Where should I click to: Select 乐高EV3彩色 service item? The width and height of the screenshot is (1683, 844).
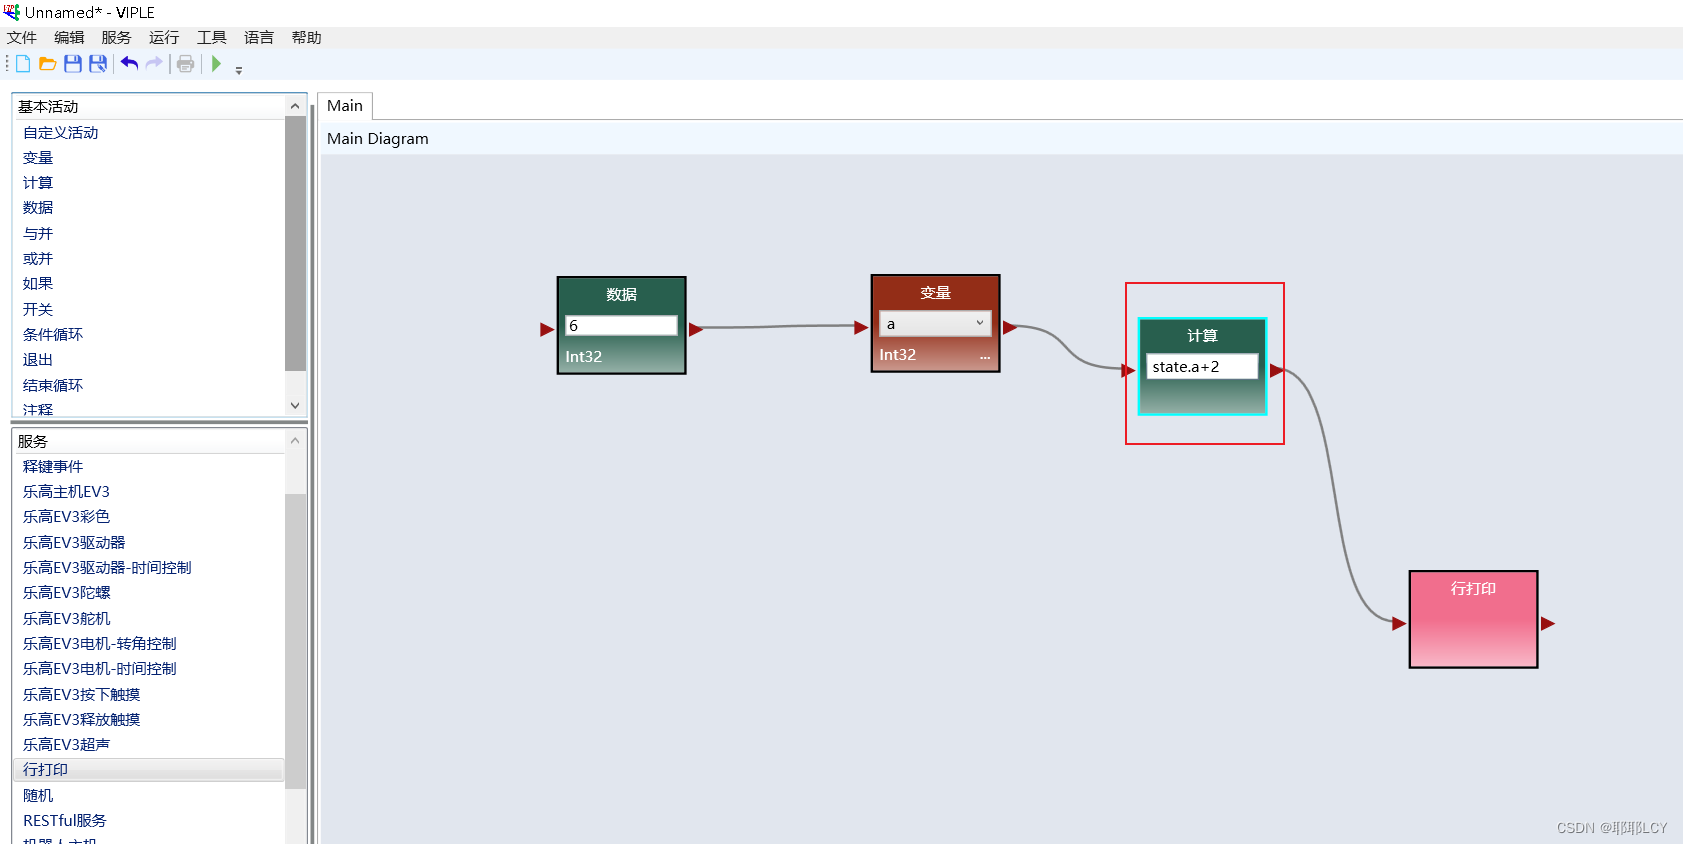click(66, 517)
